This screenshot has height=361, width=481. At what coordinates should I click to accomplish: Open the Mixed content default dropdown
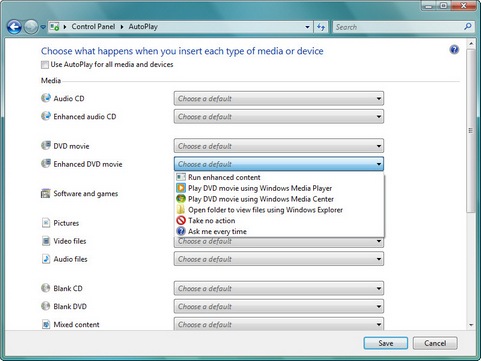(279, 324)
